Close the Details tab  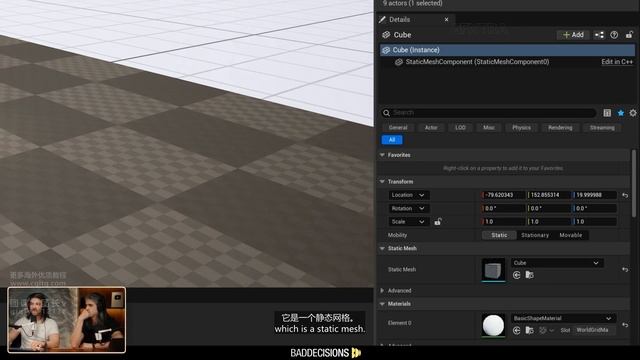point(447,20)
